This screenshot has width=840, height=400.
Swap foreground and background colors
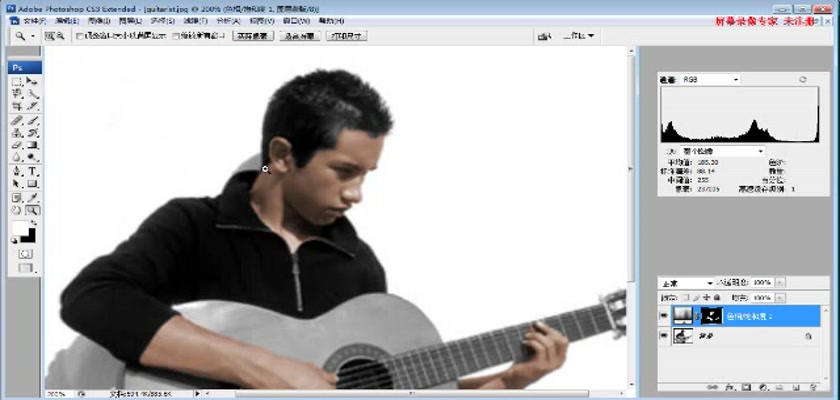(x=34, y=222)
